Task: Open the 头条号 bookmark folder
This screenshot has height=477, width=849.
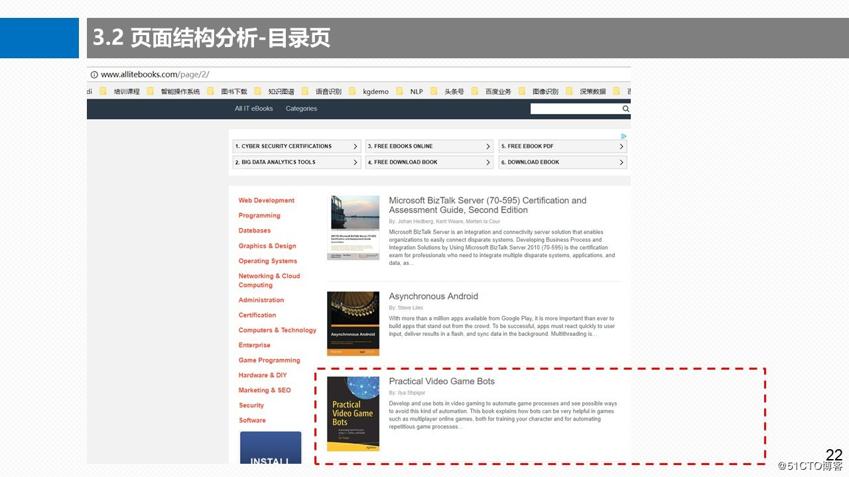Action: (447, 92)
